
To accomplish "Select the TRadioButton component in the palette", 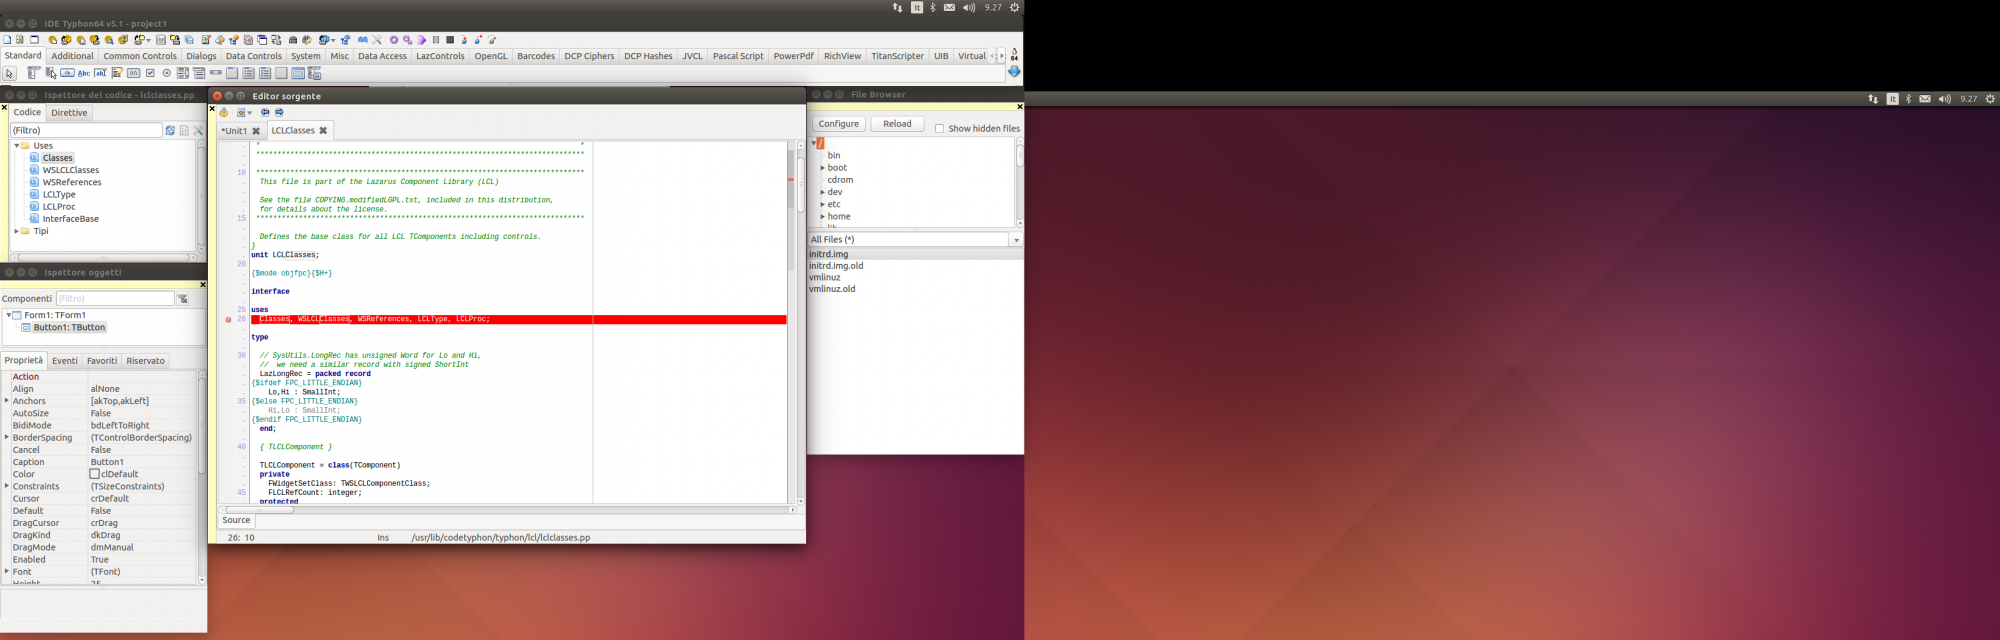I will [166, 73].
